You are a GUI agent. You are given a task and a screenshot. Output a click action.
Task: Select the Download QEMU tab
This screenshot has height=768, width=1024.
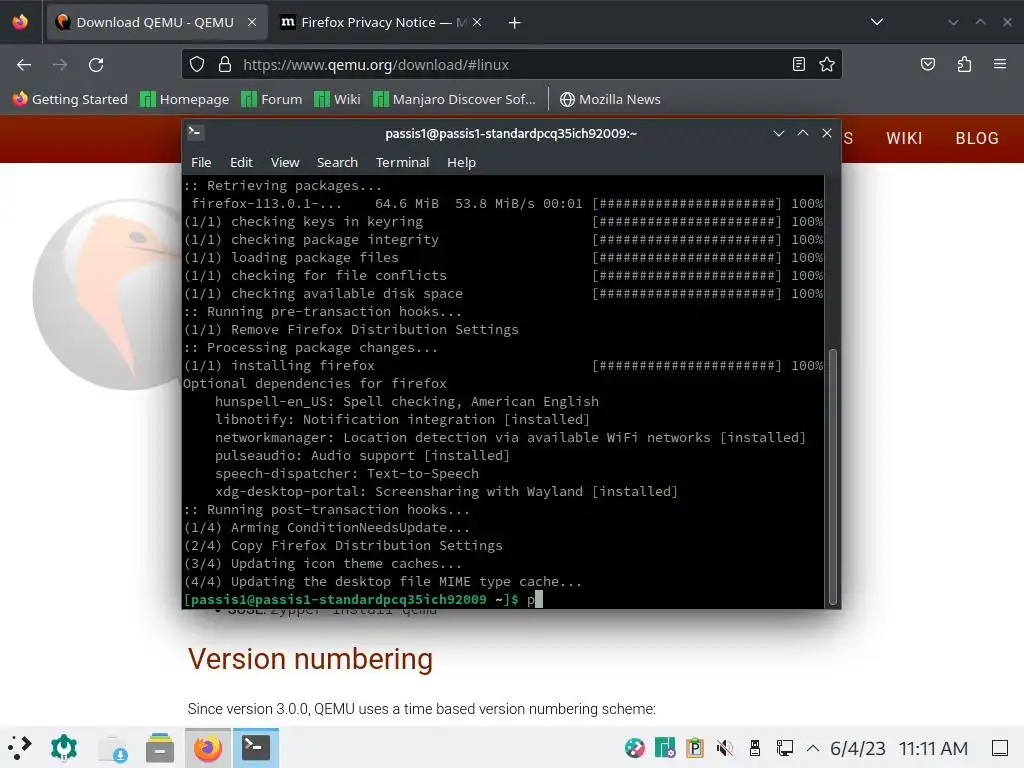click(157, 22)
